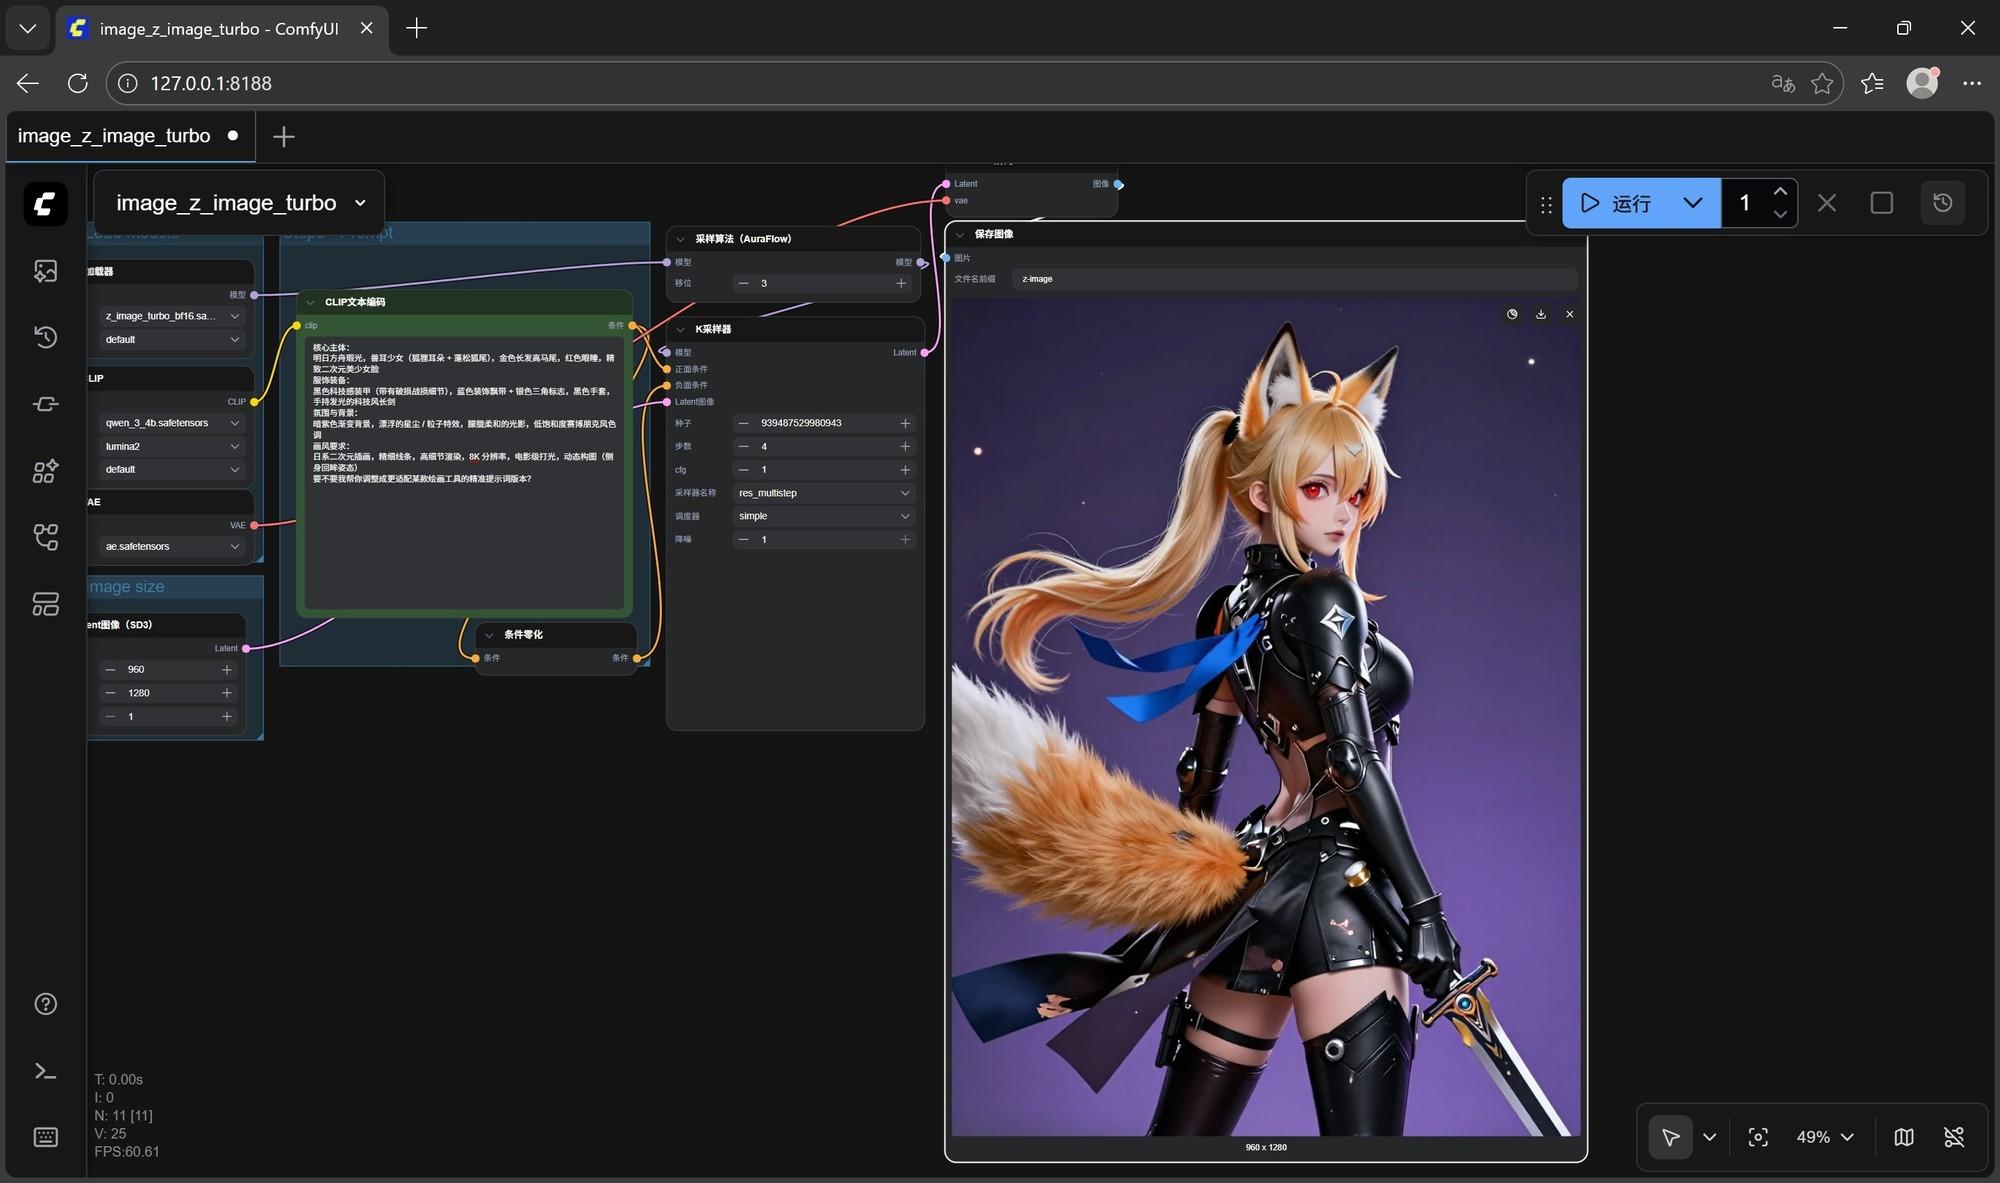
Task: Click fit view icon in bottom toolbar
Action: pyautogui.click(x=1757, y=1137)
